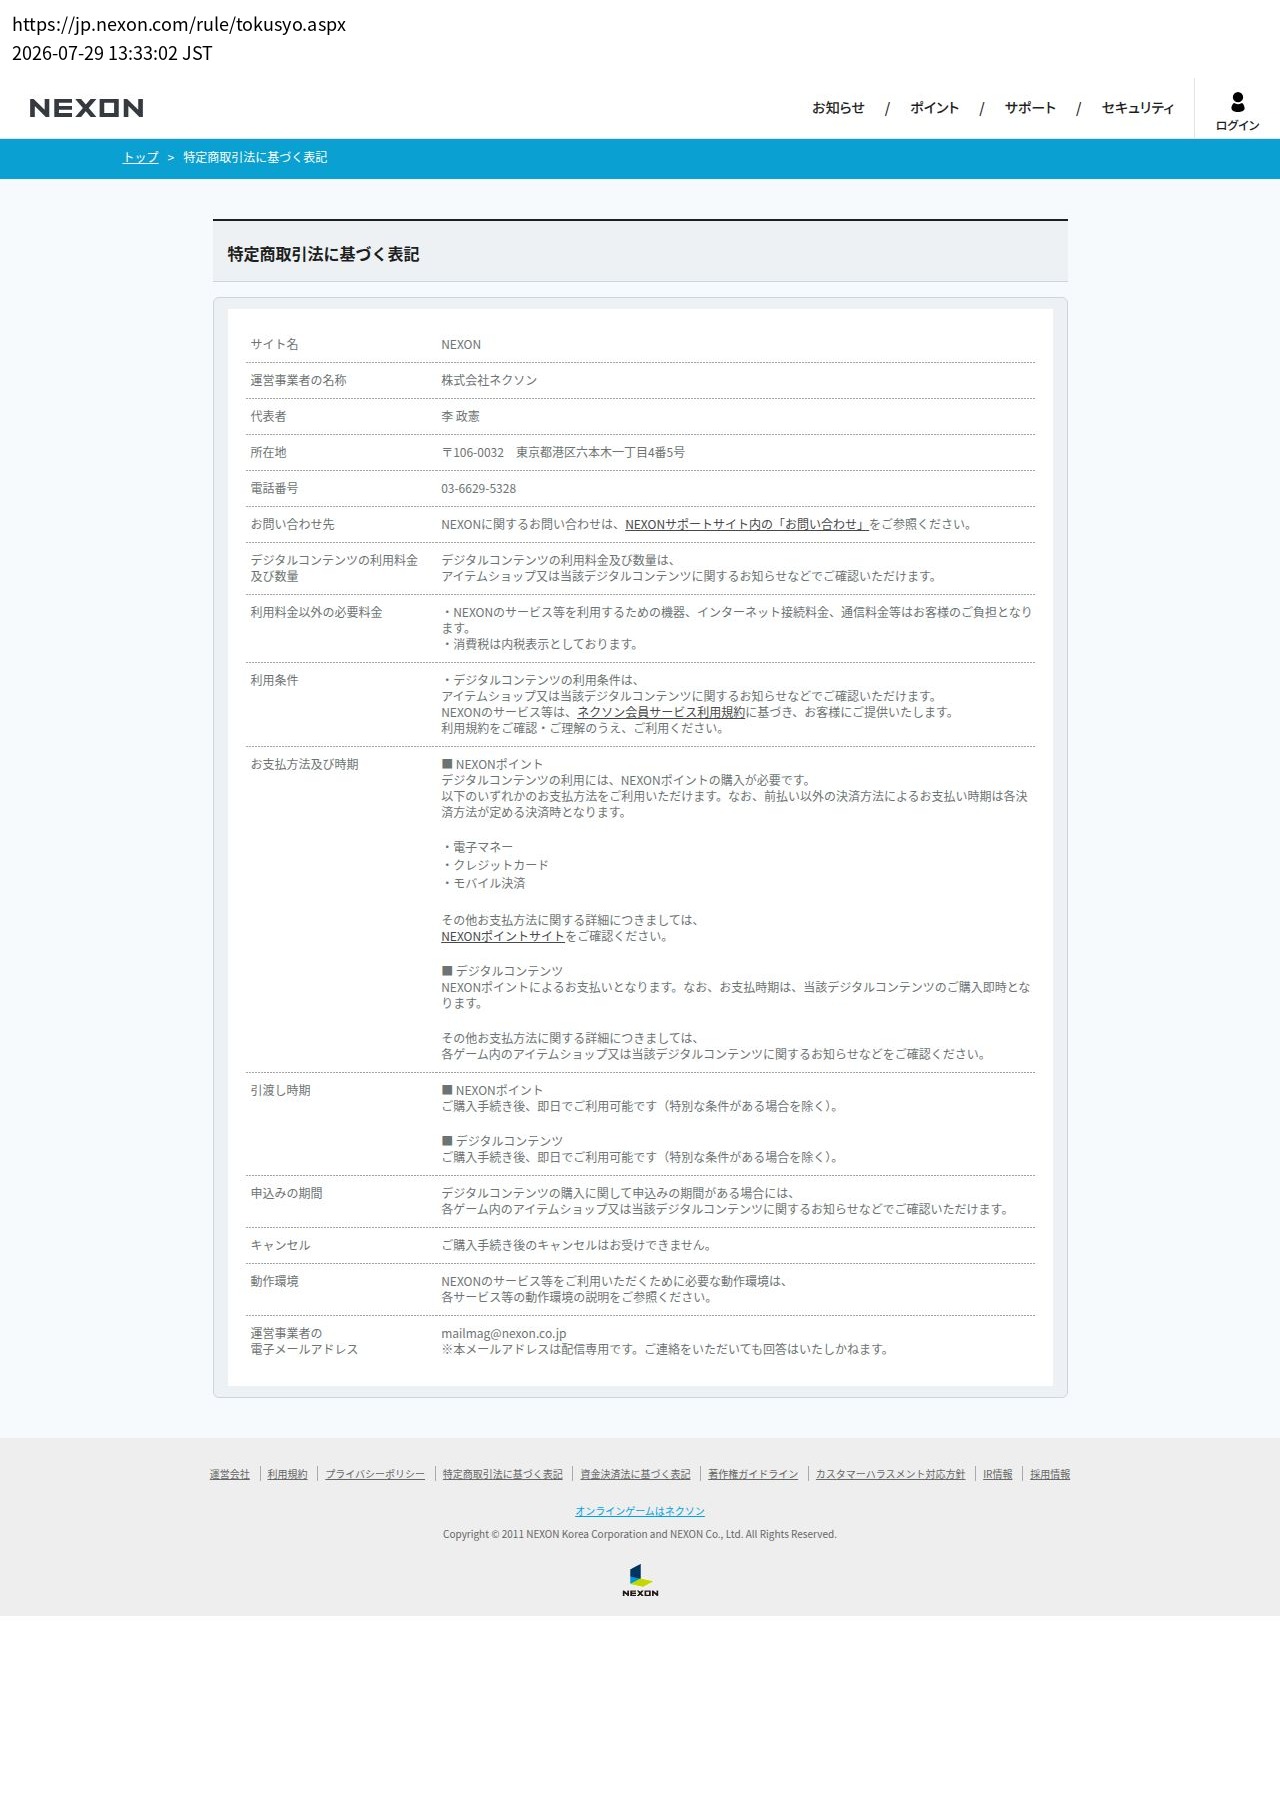Click the サイト名 row label

click(274, 345)
